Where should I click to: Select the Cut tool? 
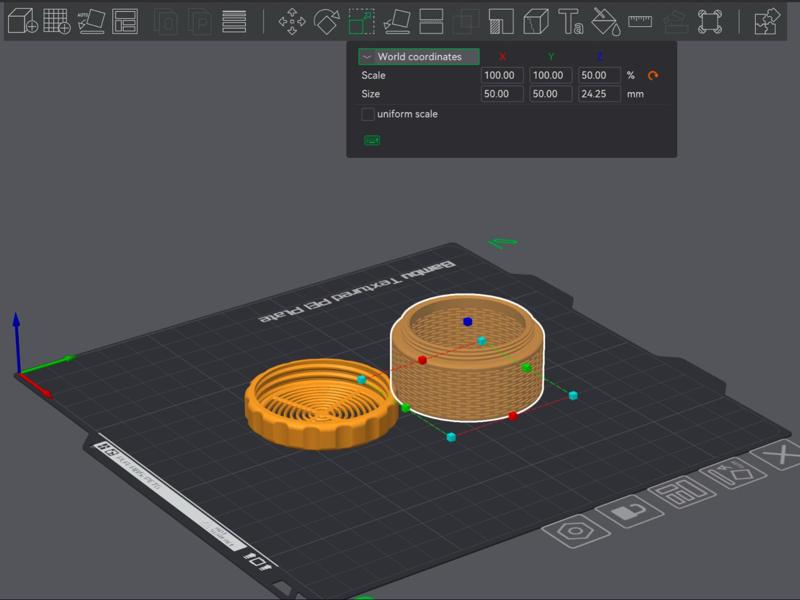[432, 20]
